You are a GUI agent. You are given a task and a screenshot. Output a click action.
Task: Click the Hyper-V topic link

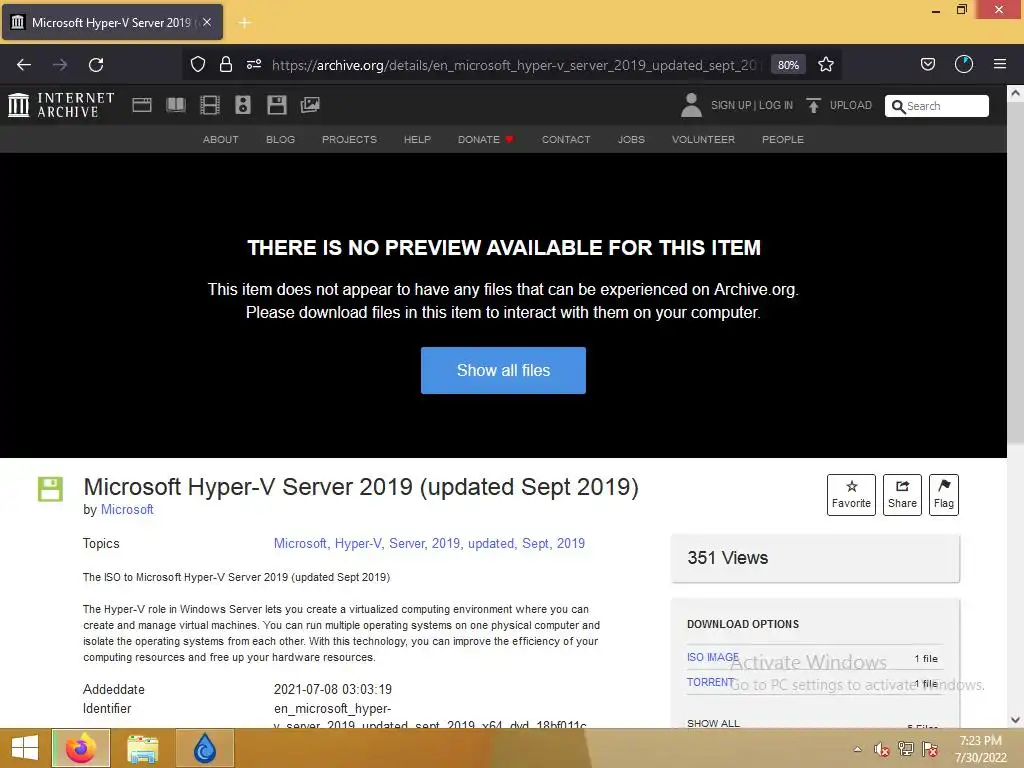pyautogui.click(x=358, y=543)
